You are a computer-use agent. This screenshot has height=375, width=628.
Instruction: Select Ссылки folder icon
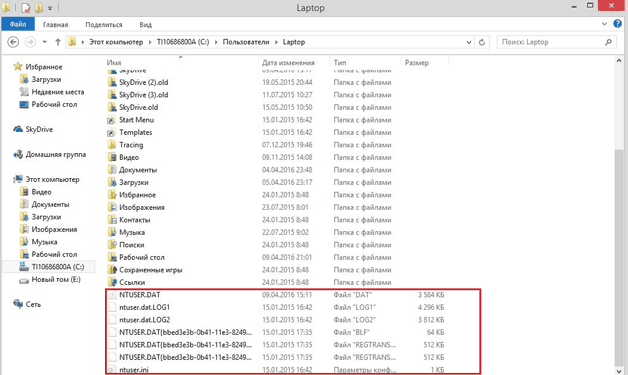112,282
